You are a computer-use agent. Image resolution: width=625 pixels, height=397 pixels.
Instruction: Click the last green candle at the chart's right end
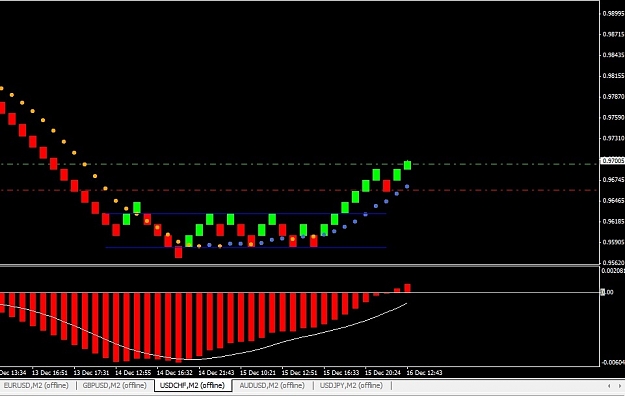(x=407, y=165)
